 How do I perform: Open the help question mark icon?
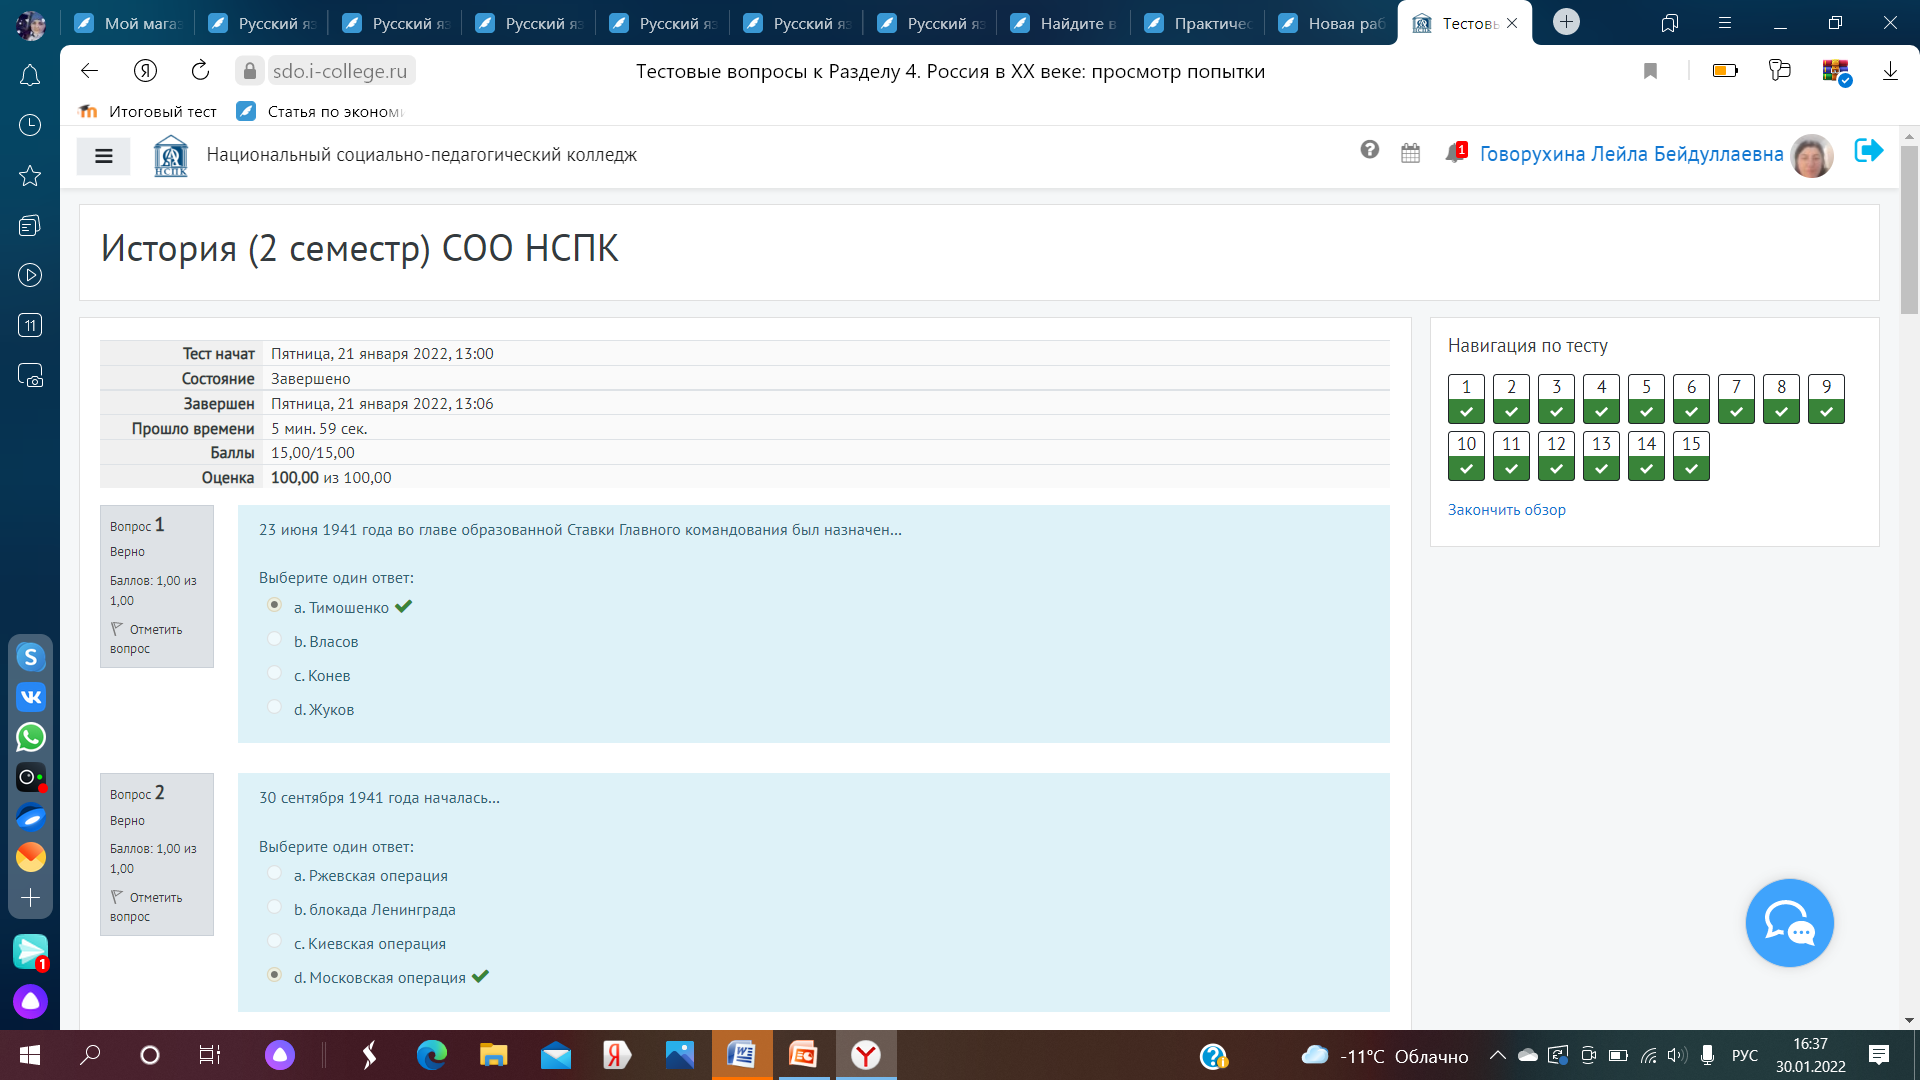pyautogui.click(x=1369, y=150)
